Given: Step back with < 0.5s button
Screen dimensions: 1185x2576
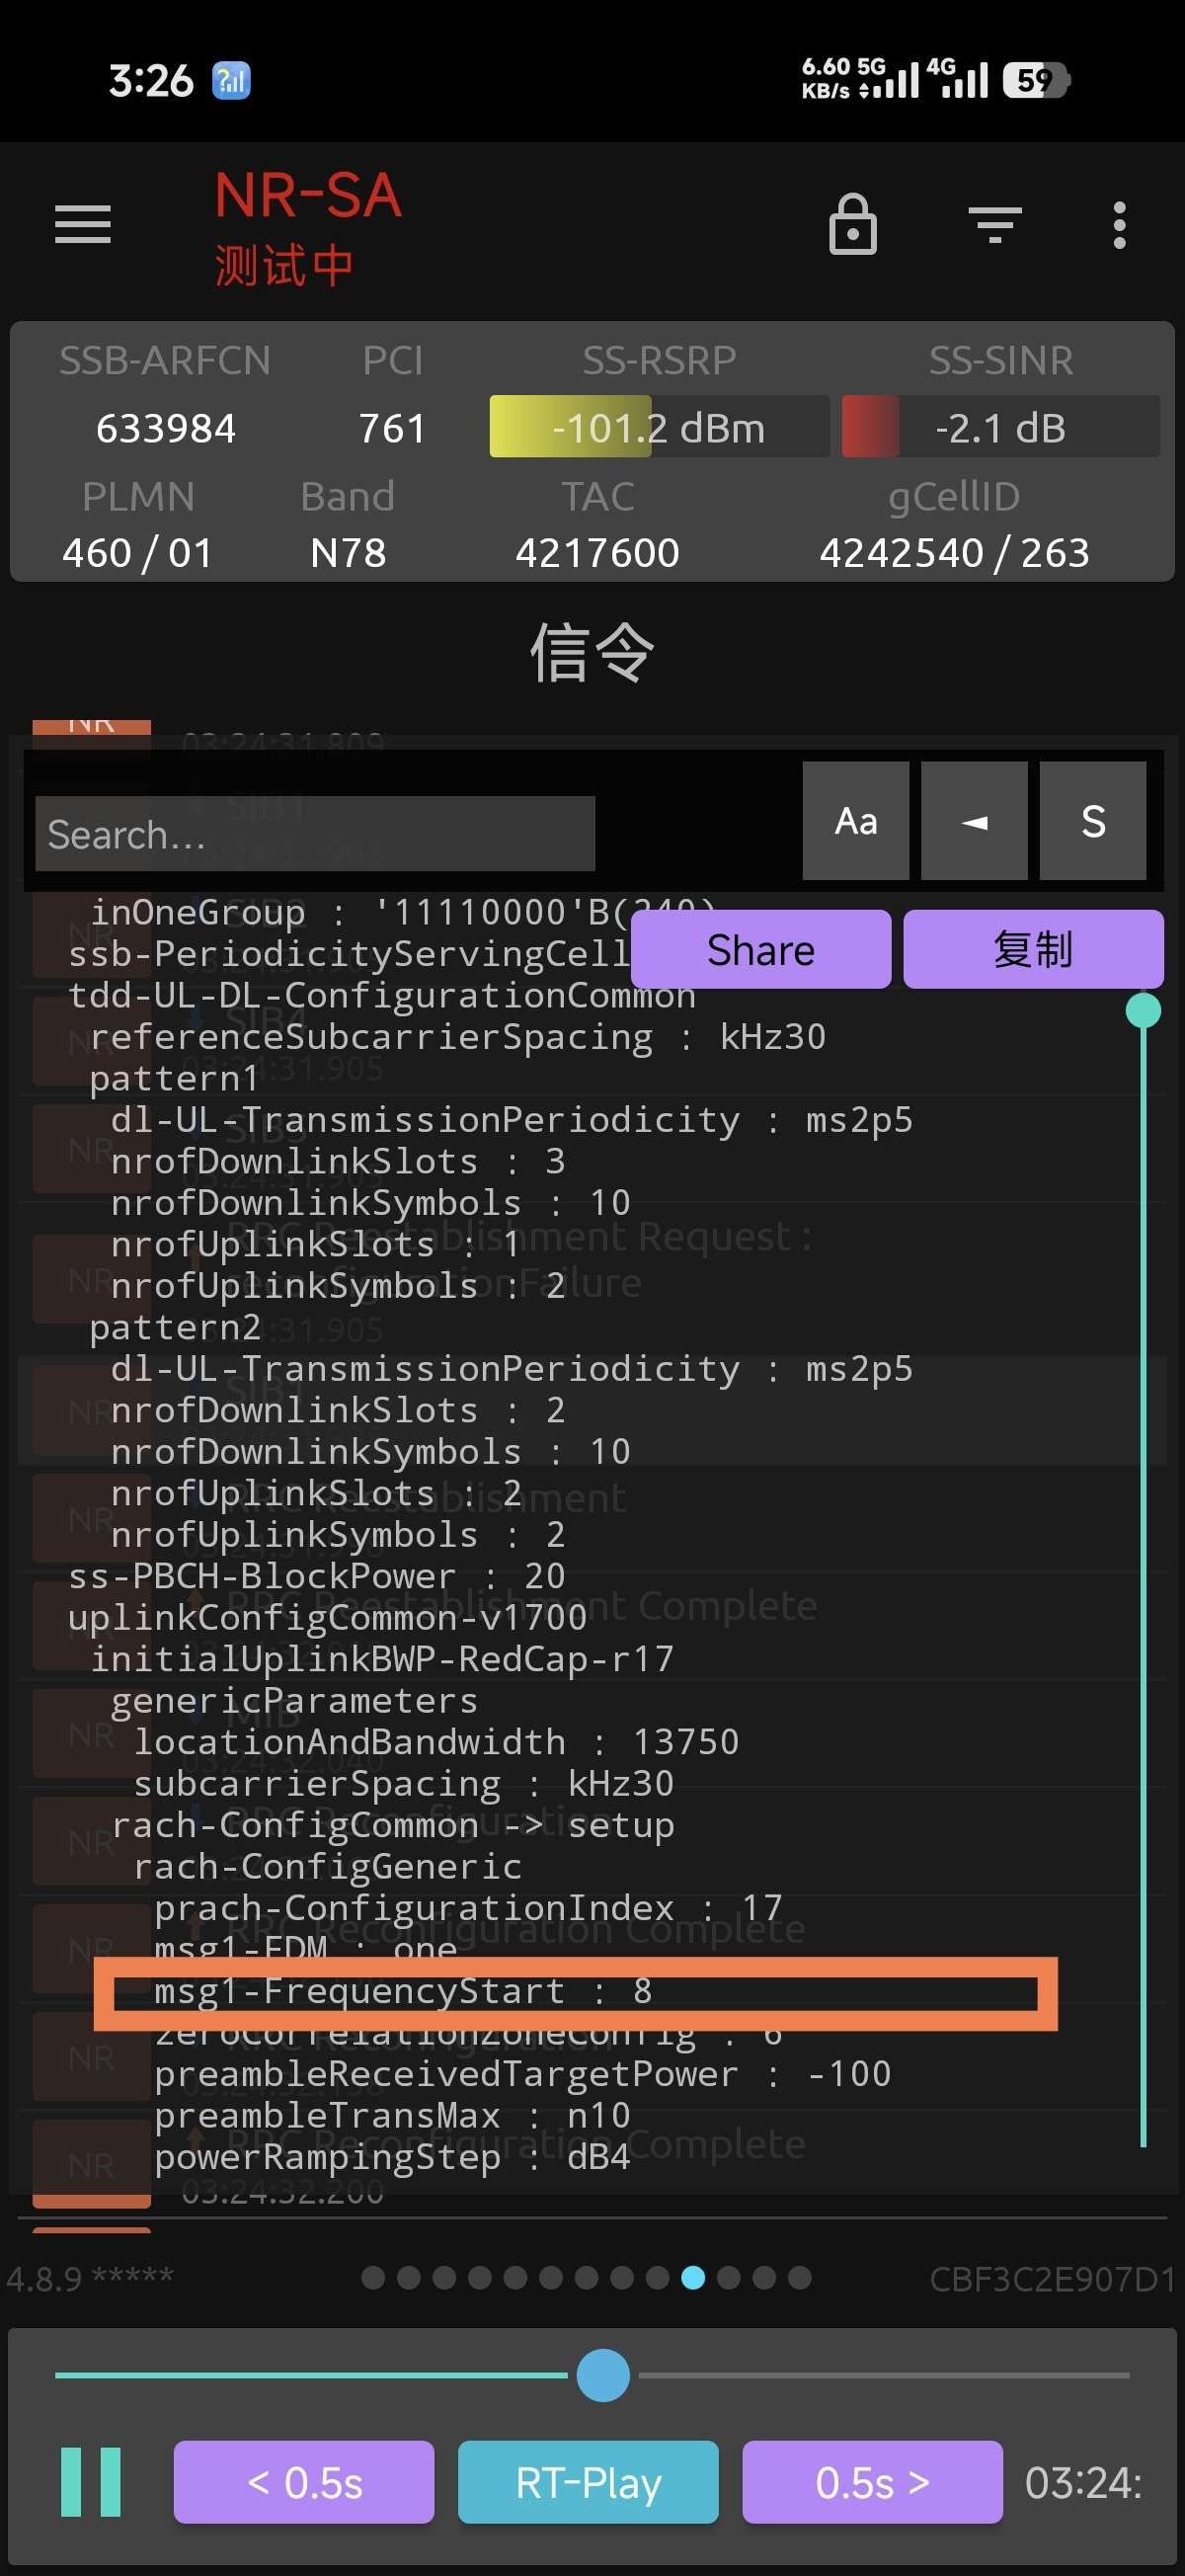Looking at the screenshot, I should [304, 2482].
